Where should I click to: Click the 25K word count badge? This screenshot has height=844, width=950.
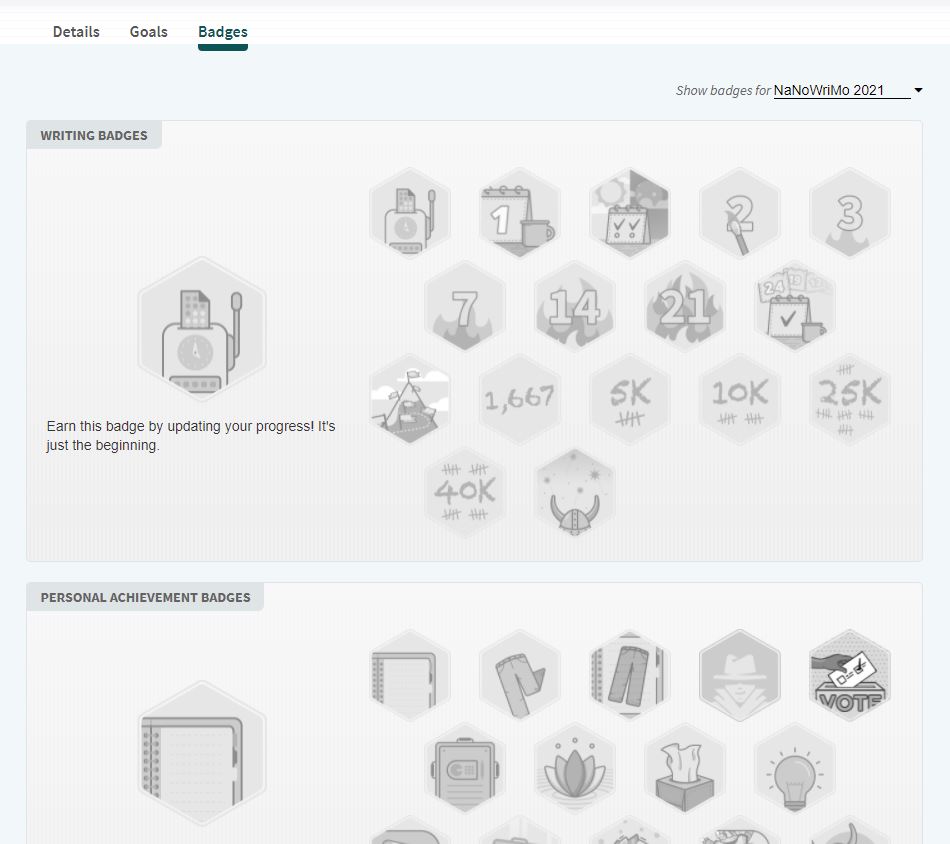[850, 400]
